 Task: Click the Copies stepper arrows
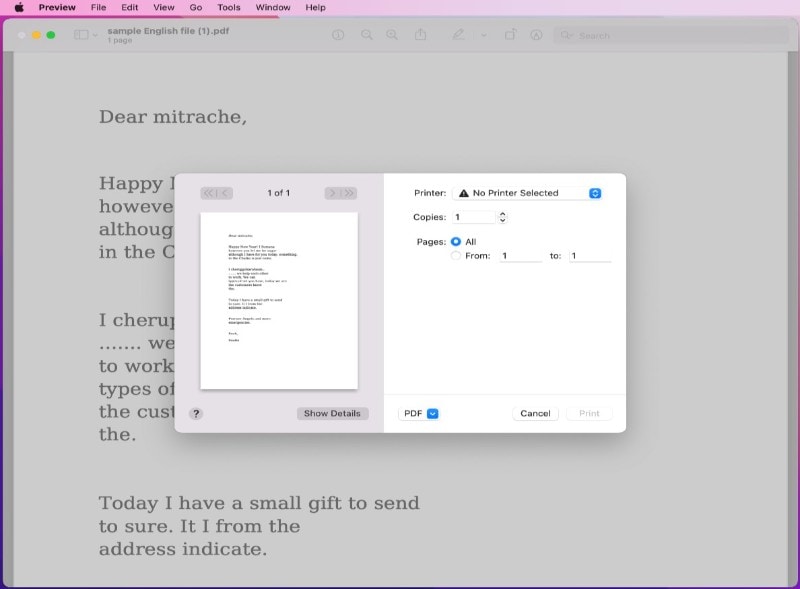coord(503,217)
